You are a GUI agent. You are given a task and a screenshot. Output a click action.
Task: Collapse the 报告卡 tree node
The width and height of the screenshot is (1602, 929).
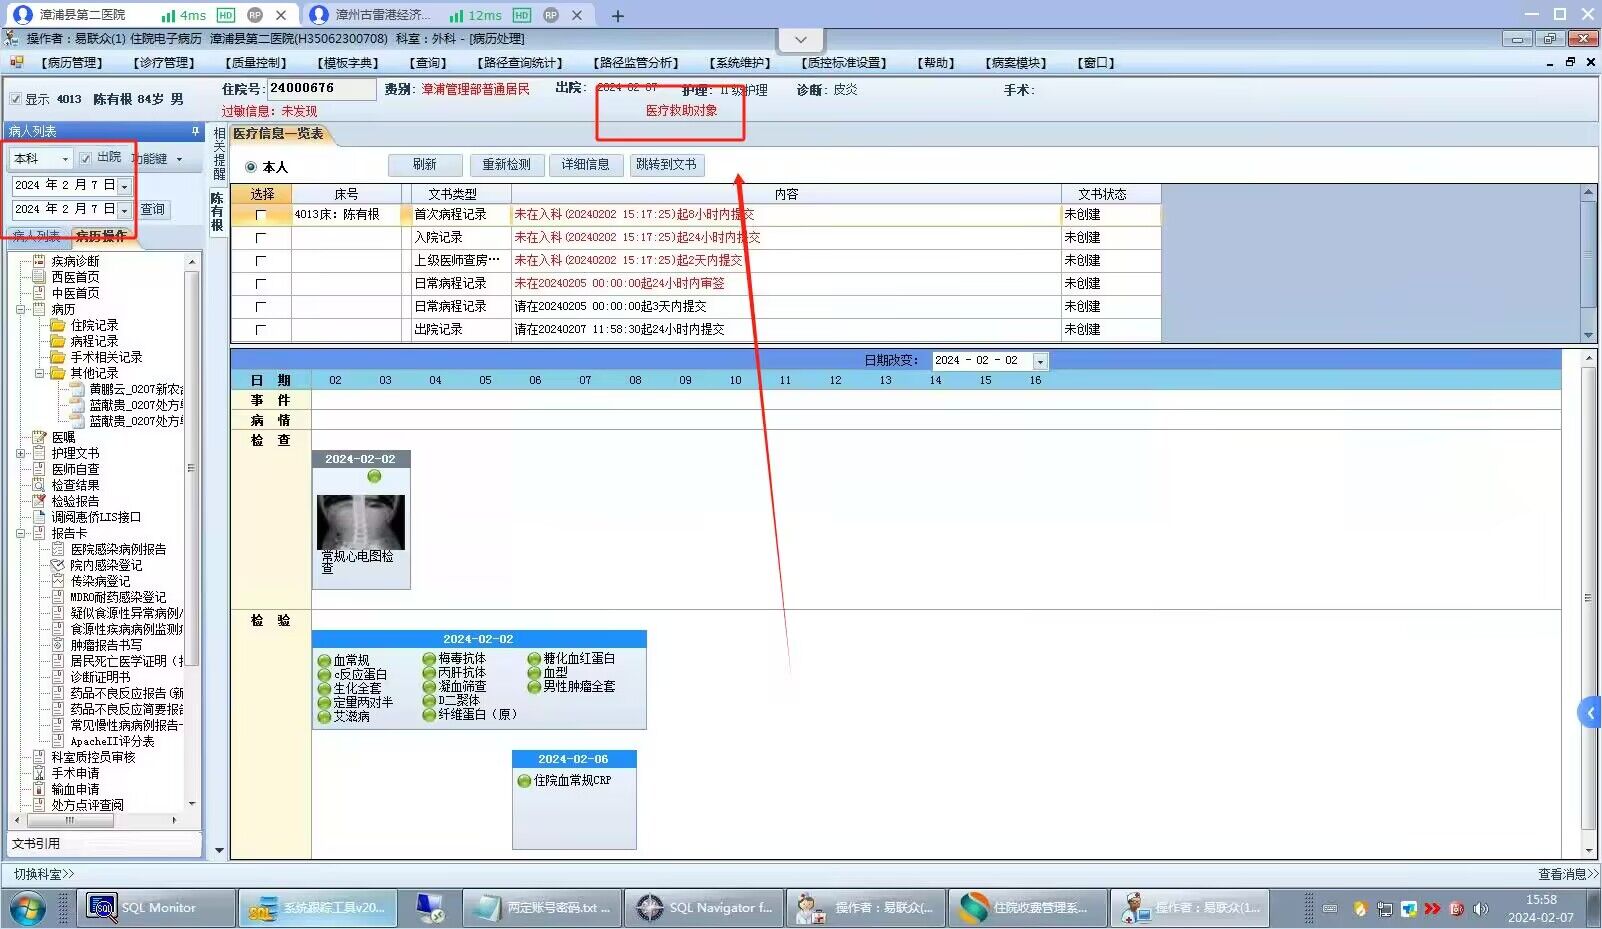(x=21, y=533)
